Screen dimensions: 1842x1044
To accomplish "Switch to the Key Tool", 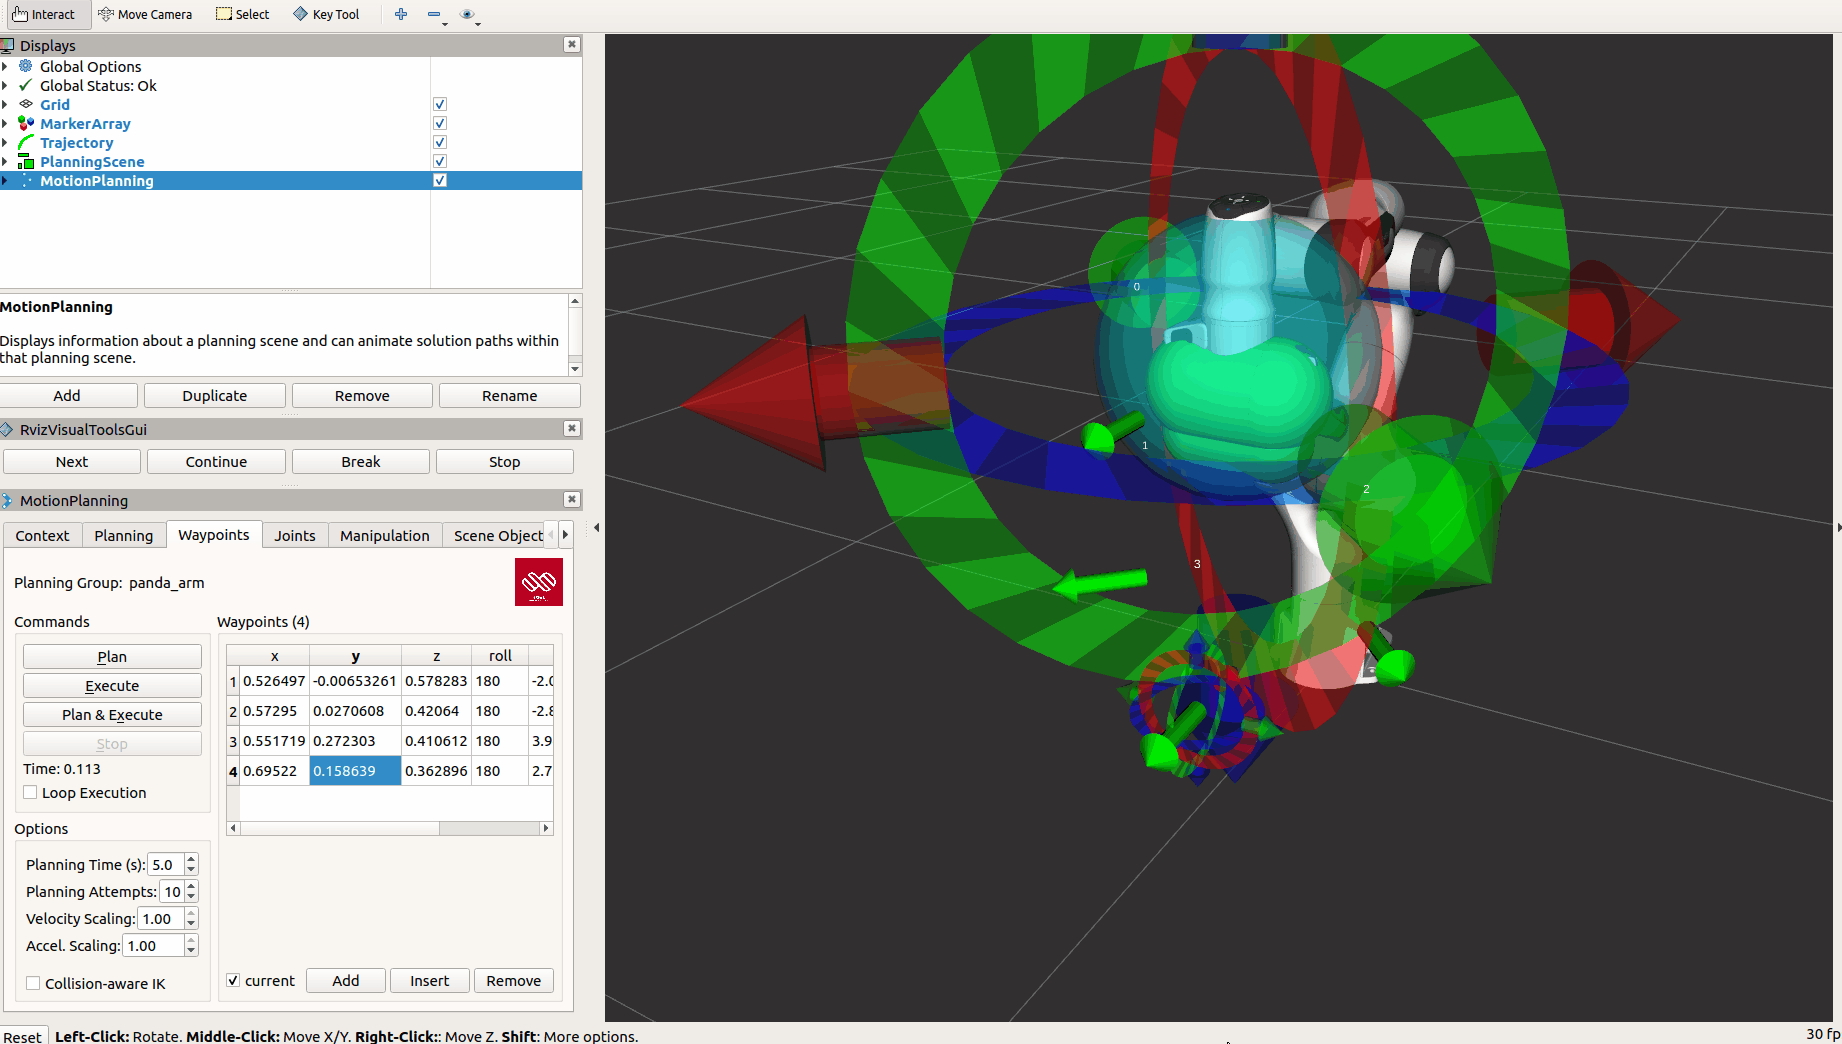I will coord(326,14).
